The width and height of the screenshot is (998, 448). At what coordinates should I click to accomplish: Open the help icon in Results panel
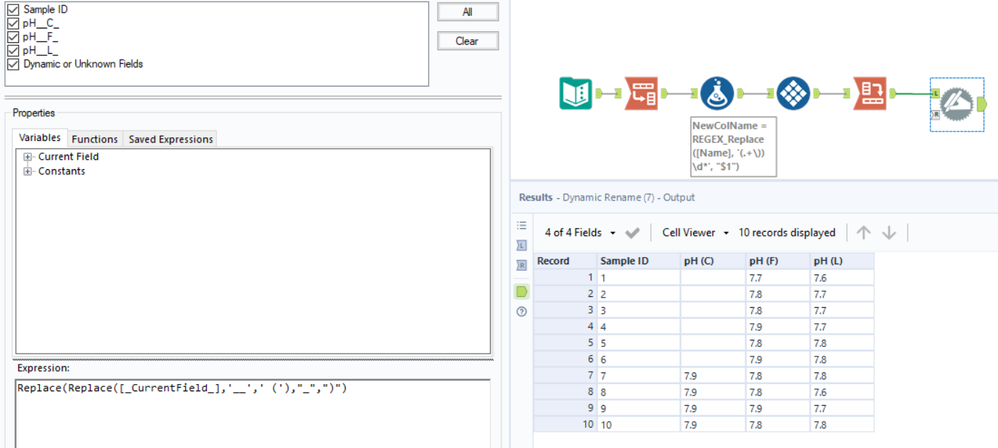[522, 312]
